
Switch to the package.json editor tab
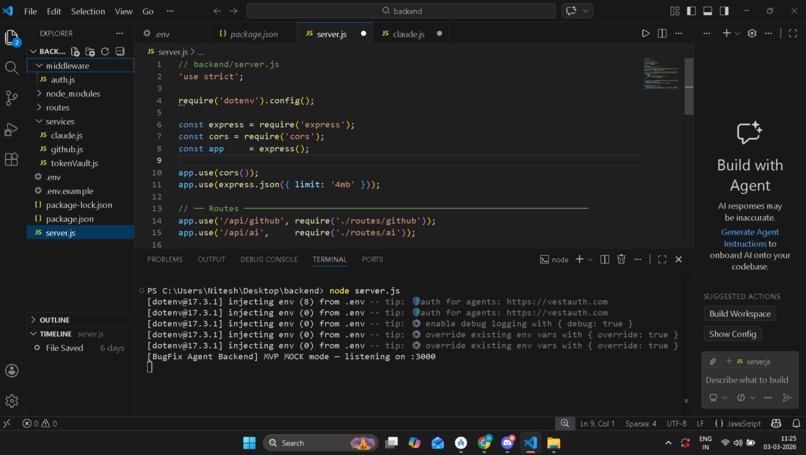pos(253,34)
